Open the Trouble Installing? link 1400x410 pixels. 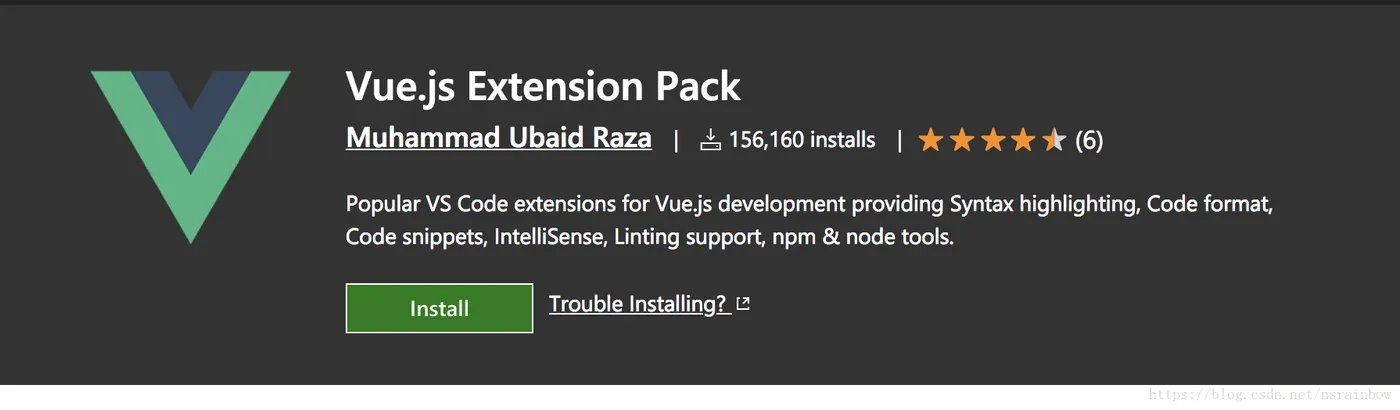638,304
